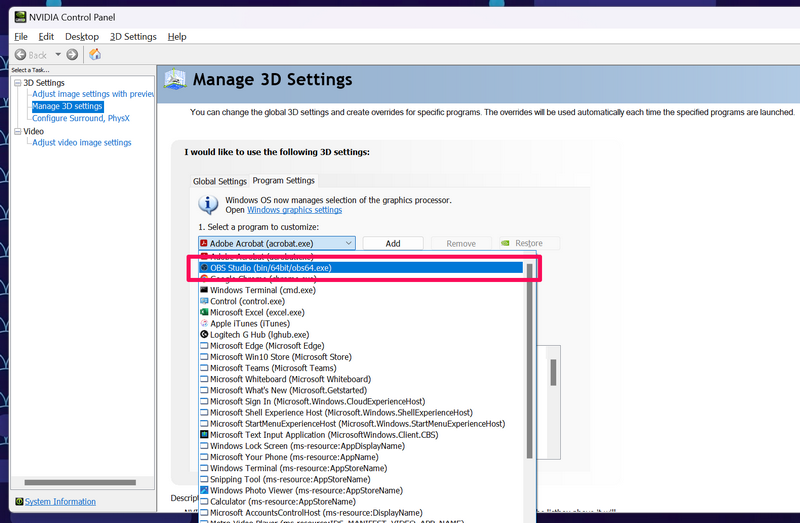
Task: Select Configure Surround, PhysX in the tree
Action: [x=80, y=118]
